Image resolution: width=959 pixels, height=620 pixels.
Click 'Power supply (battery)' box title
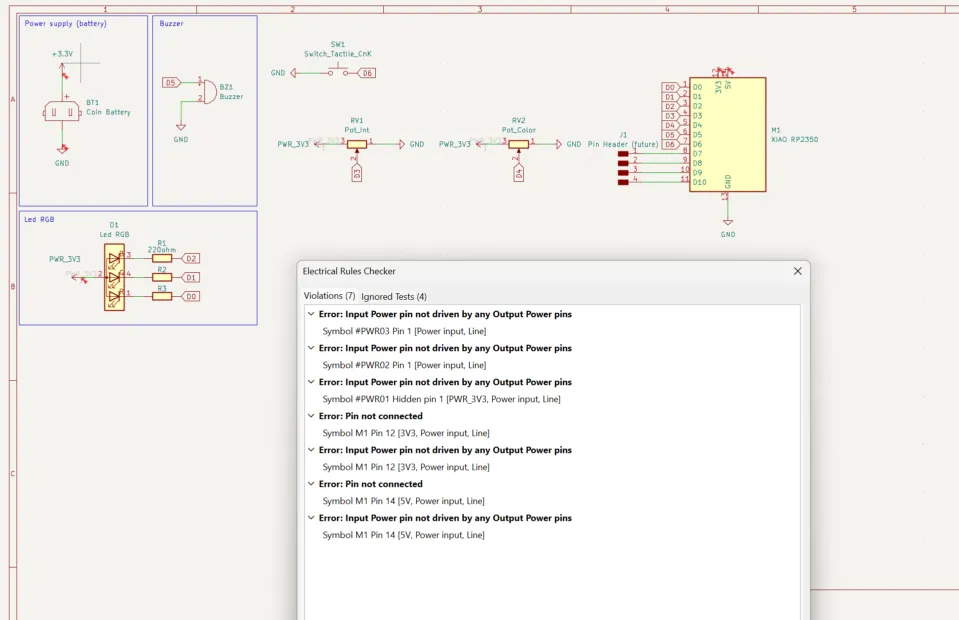pyautogui.click(x=65, y=23)
